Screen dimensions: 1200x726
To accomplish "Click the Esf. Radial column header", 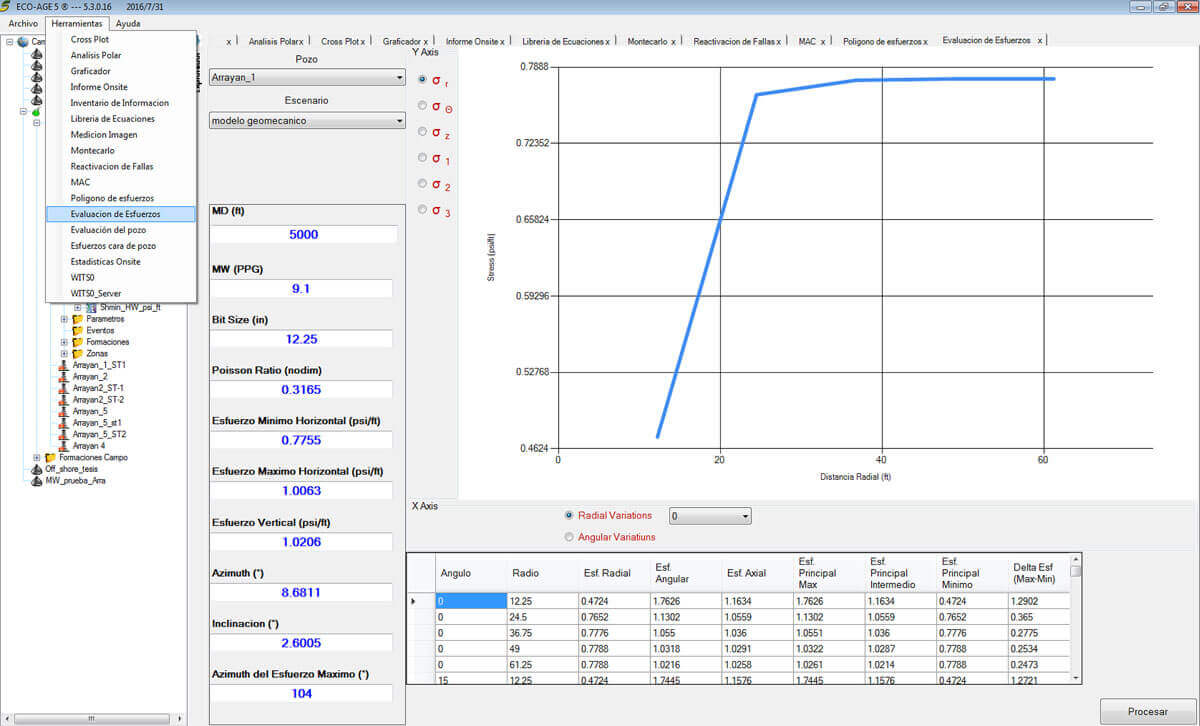I will pos(614,573).
